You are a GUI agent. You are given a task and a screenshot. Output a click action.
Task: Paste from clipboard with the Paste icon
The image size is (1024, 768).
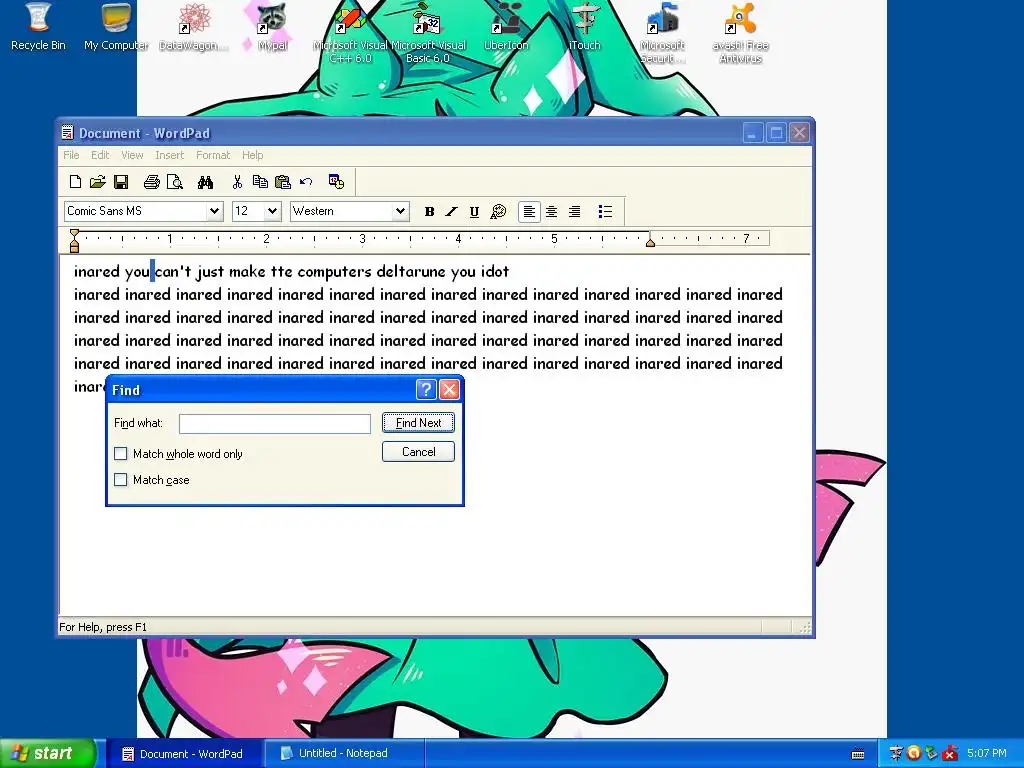283,182
